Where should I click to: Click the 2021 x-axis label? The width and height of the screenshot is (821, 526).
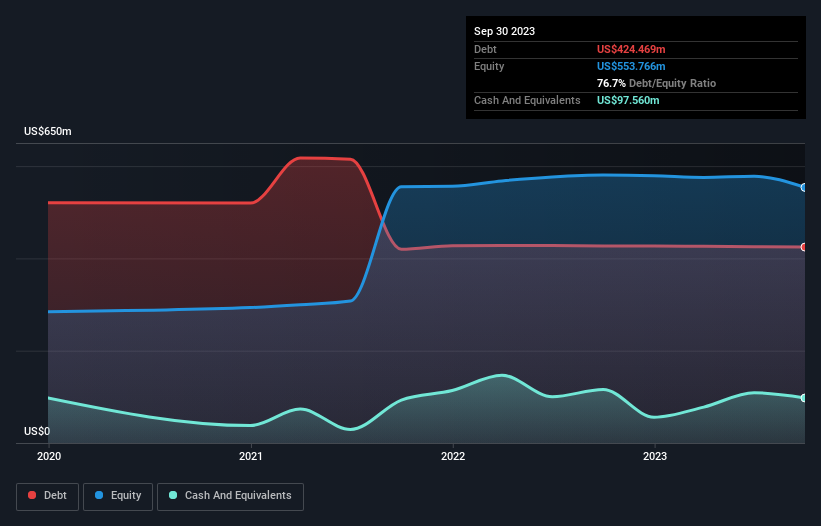tap(251, 456)
